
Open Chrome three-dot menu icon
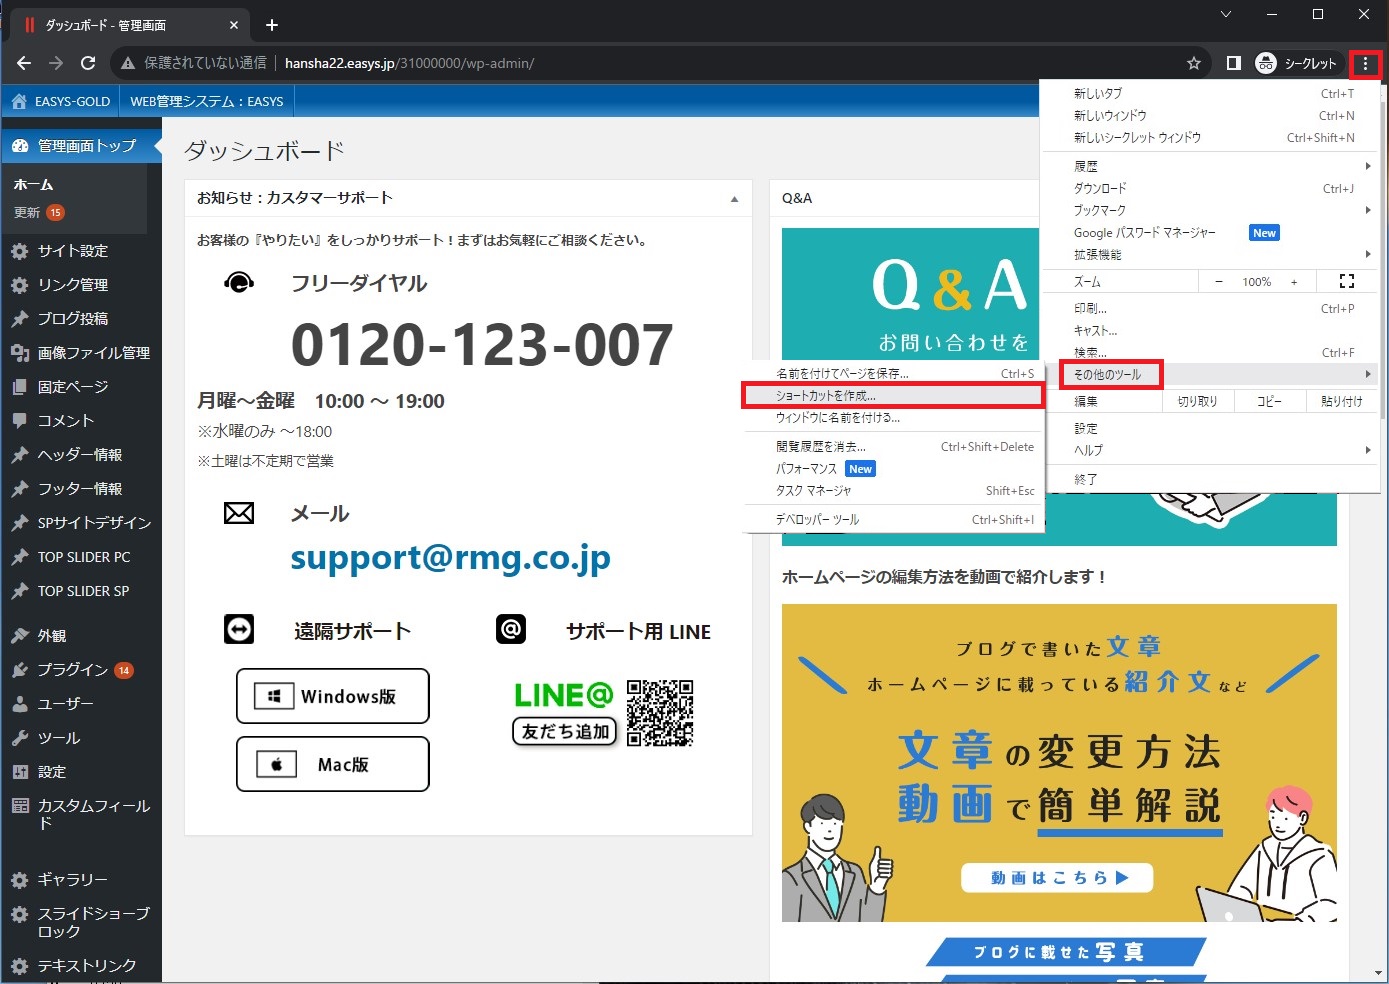[x=1365, y=64]
